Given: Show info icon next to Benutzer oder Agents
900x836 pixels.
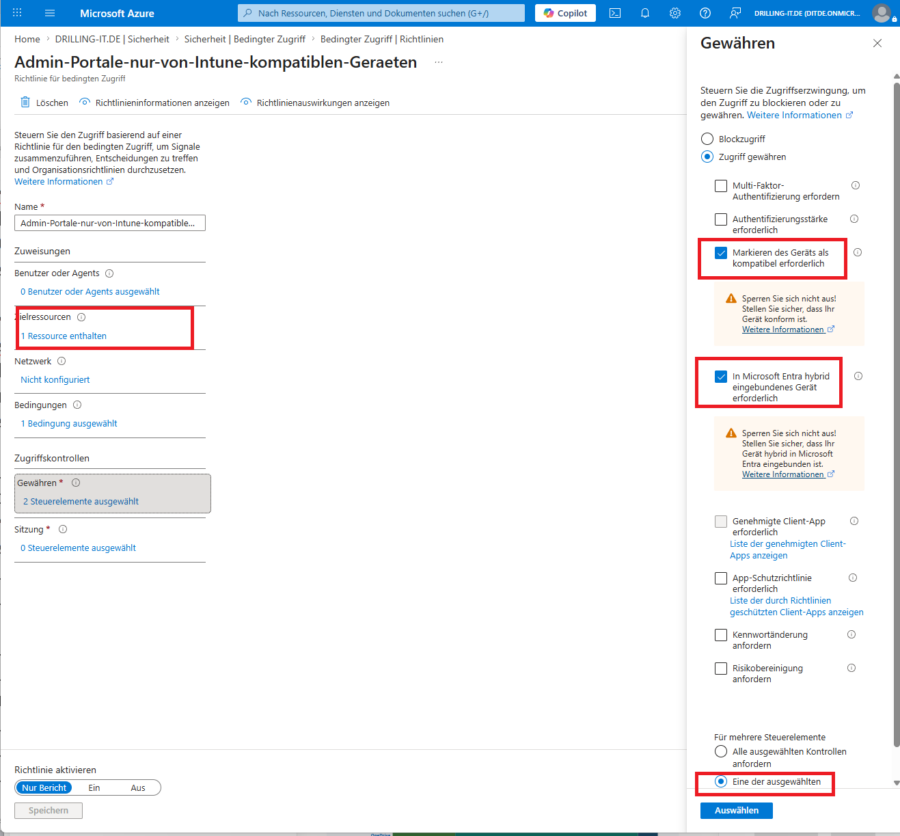Looking at the screenshot, I should (109, 273).
